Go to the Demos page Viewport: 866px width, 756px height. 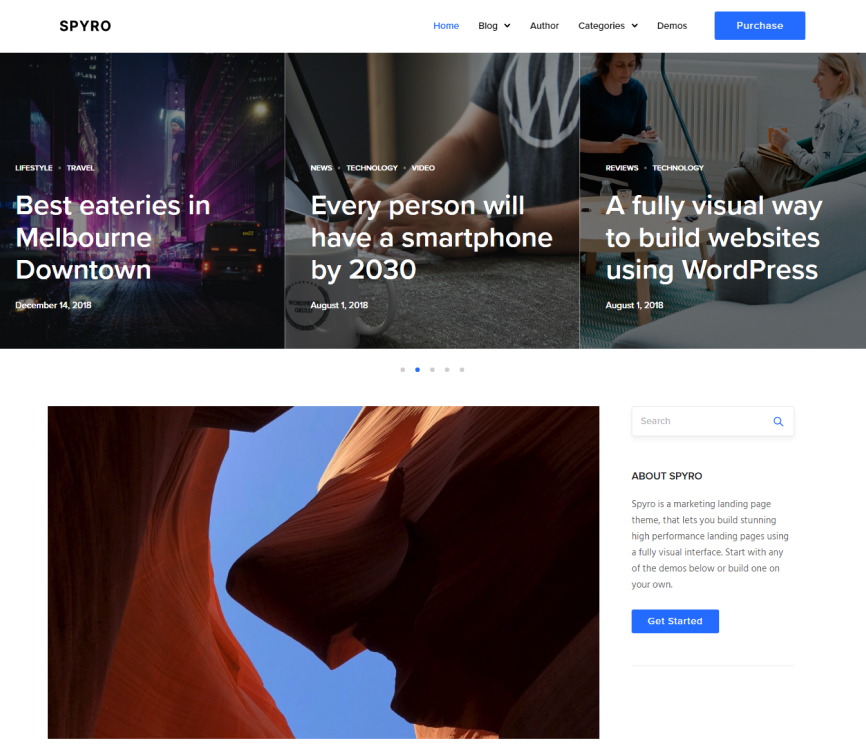tap(672, 25)
